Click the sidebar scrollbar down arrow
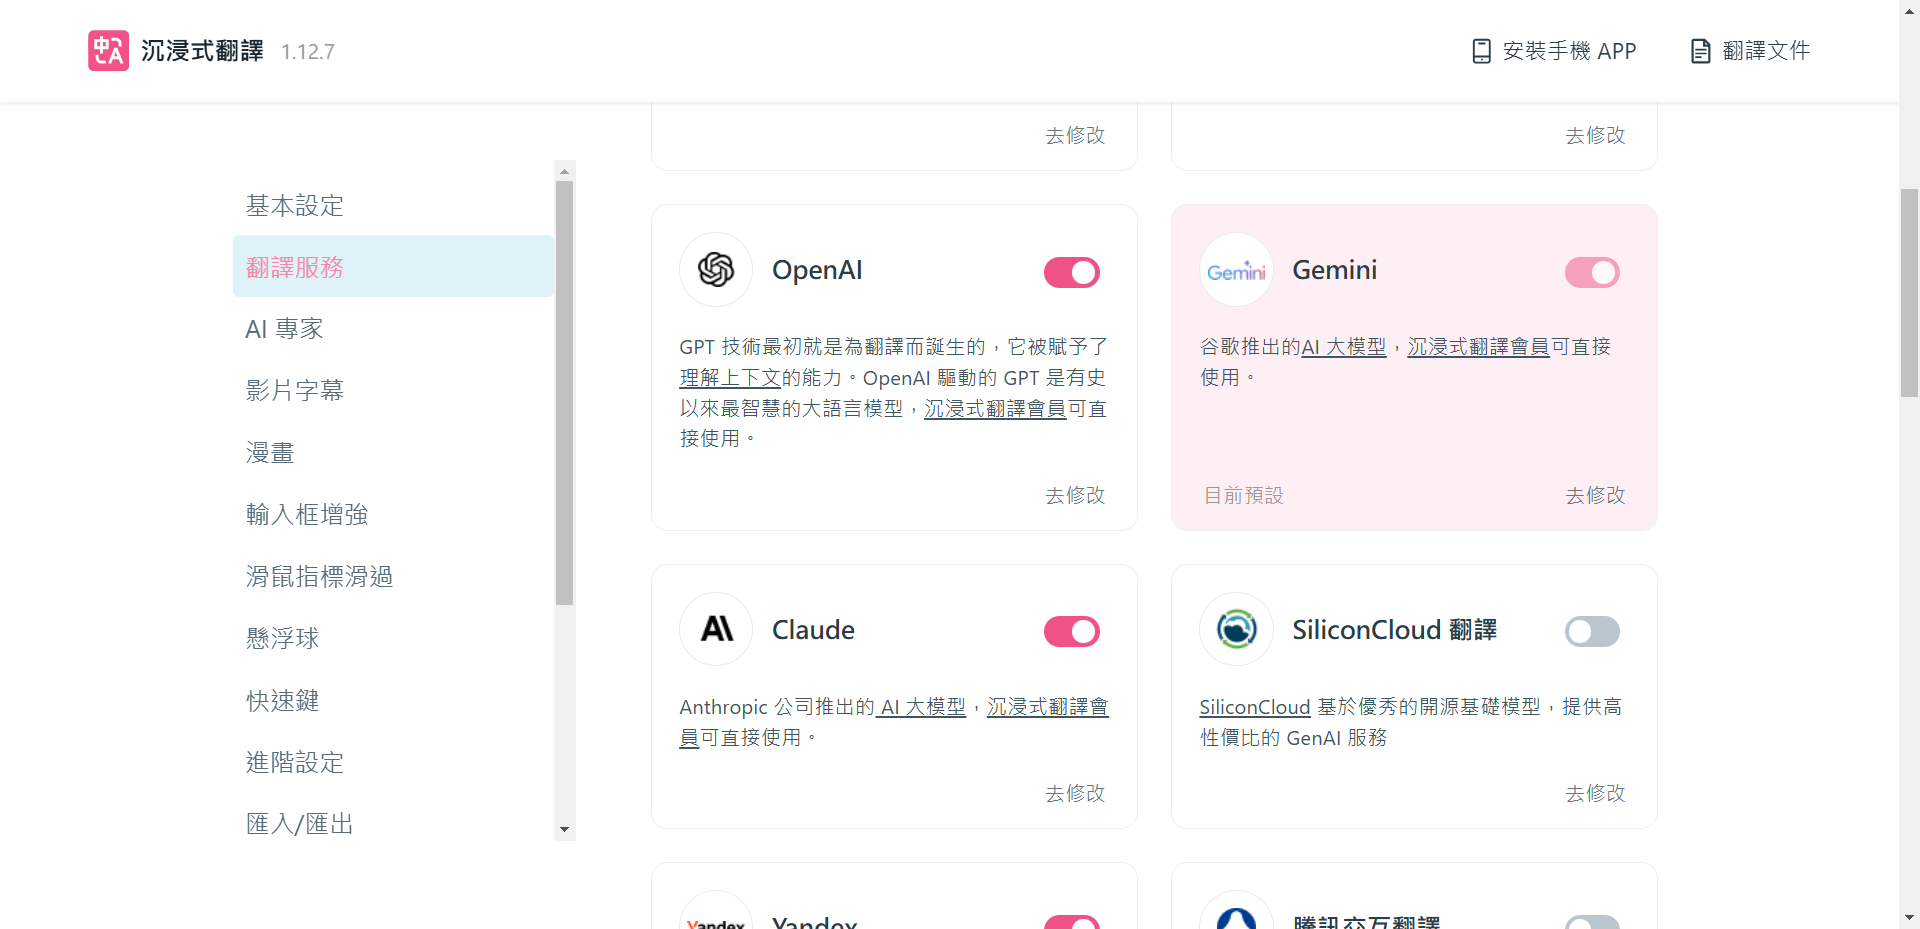 [565, 830]
